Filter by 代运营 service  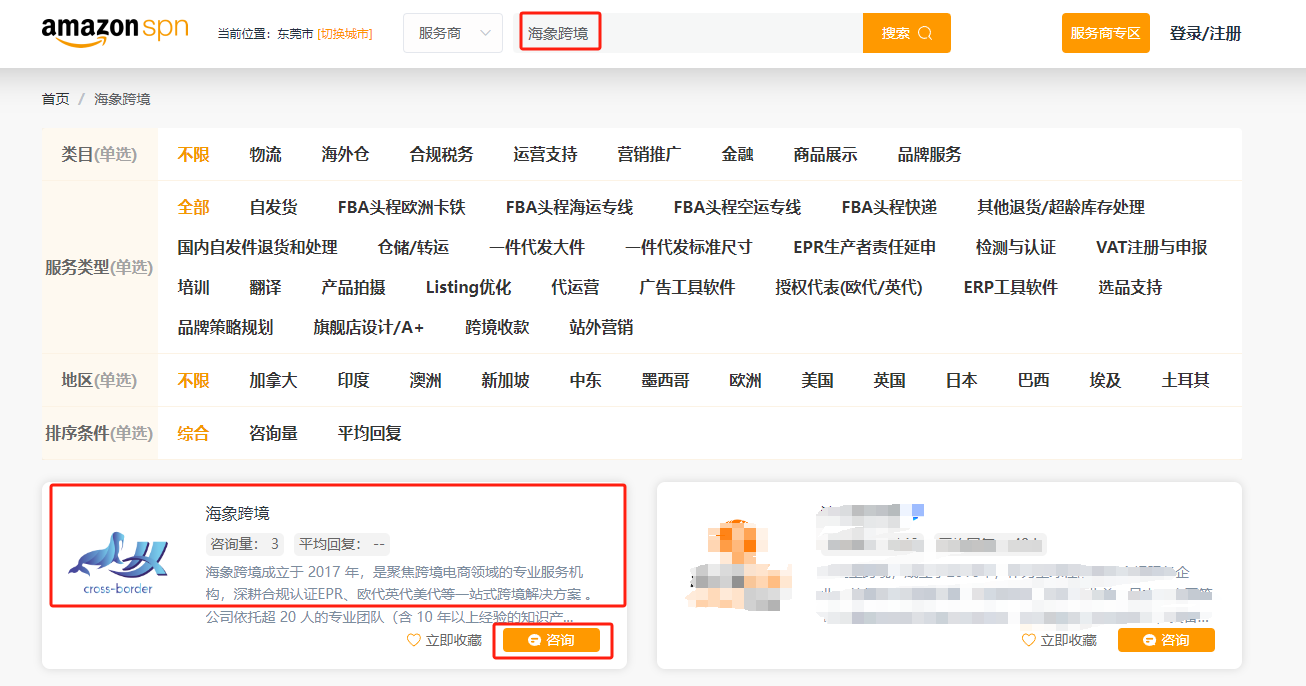click(x=576, y=287)
